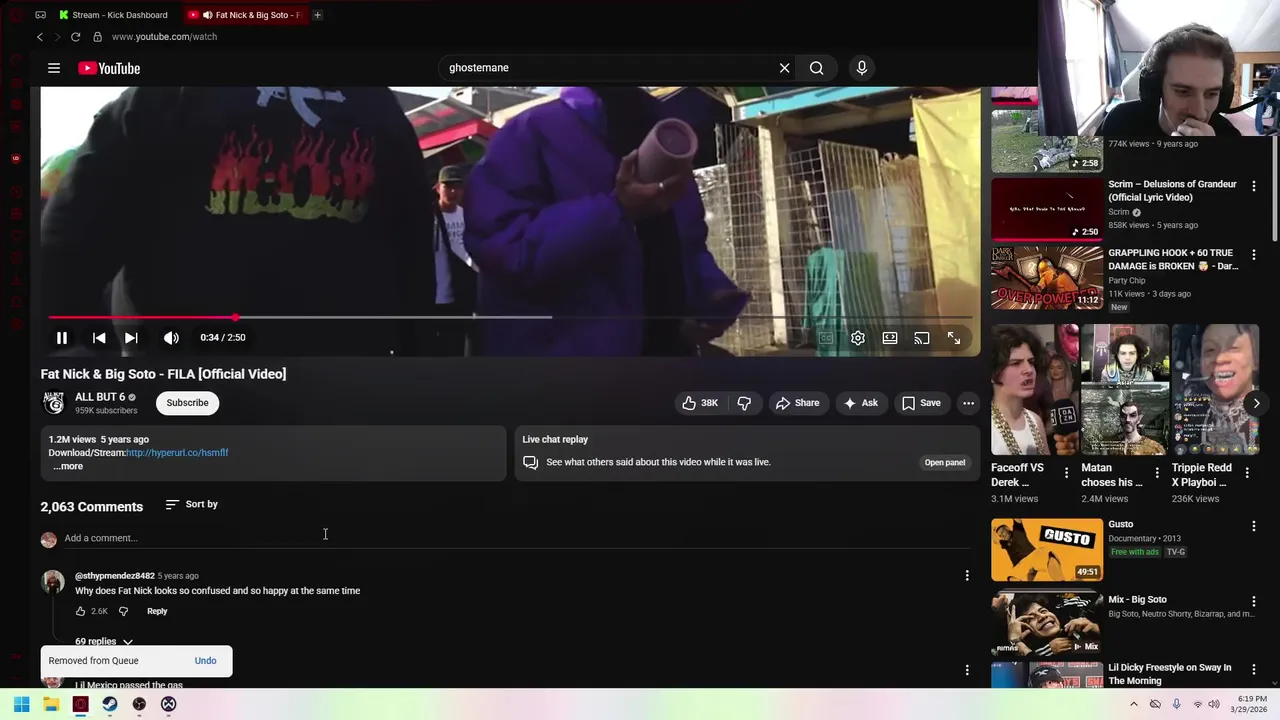Toggle closed captions on player
This screenshot has height=720, width=1280.
coord(826,338)
